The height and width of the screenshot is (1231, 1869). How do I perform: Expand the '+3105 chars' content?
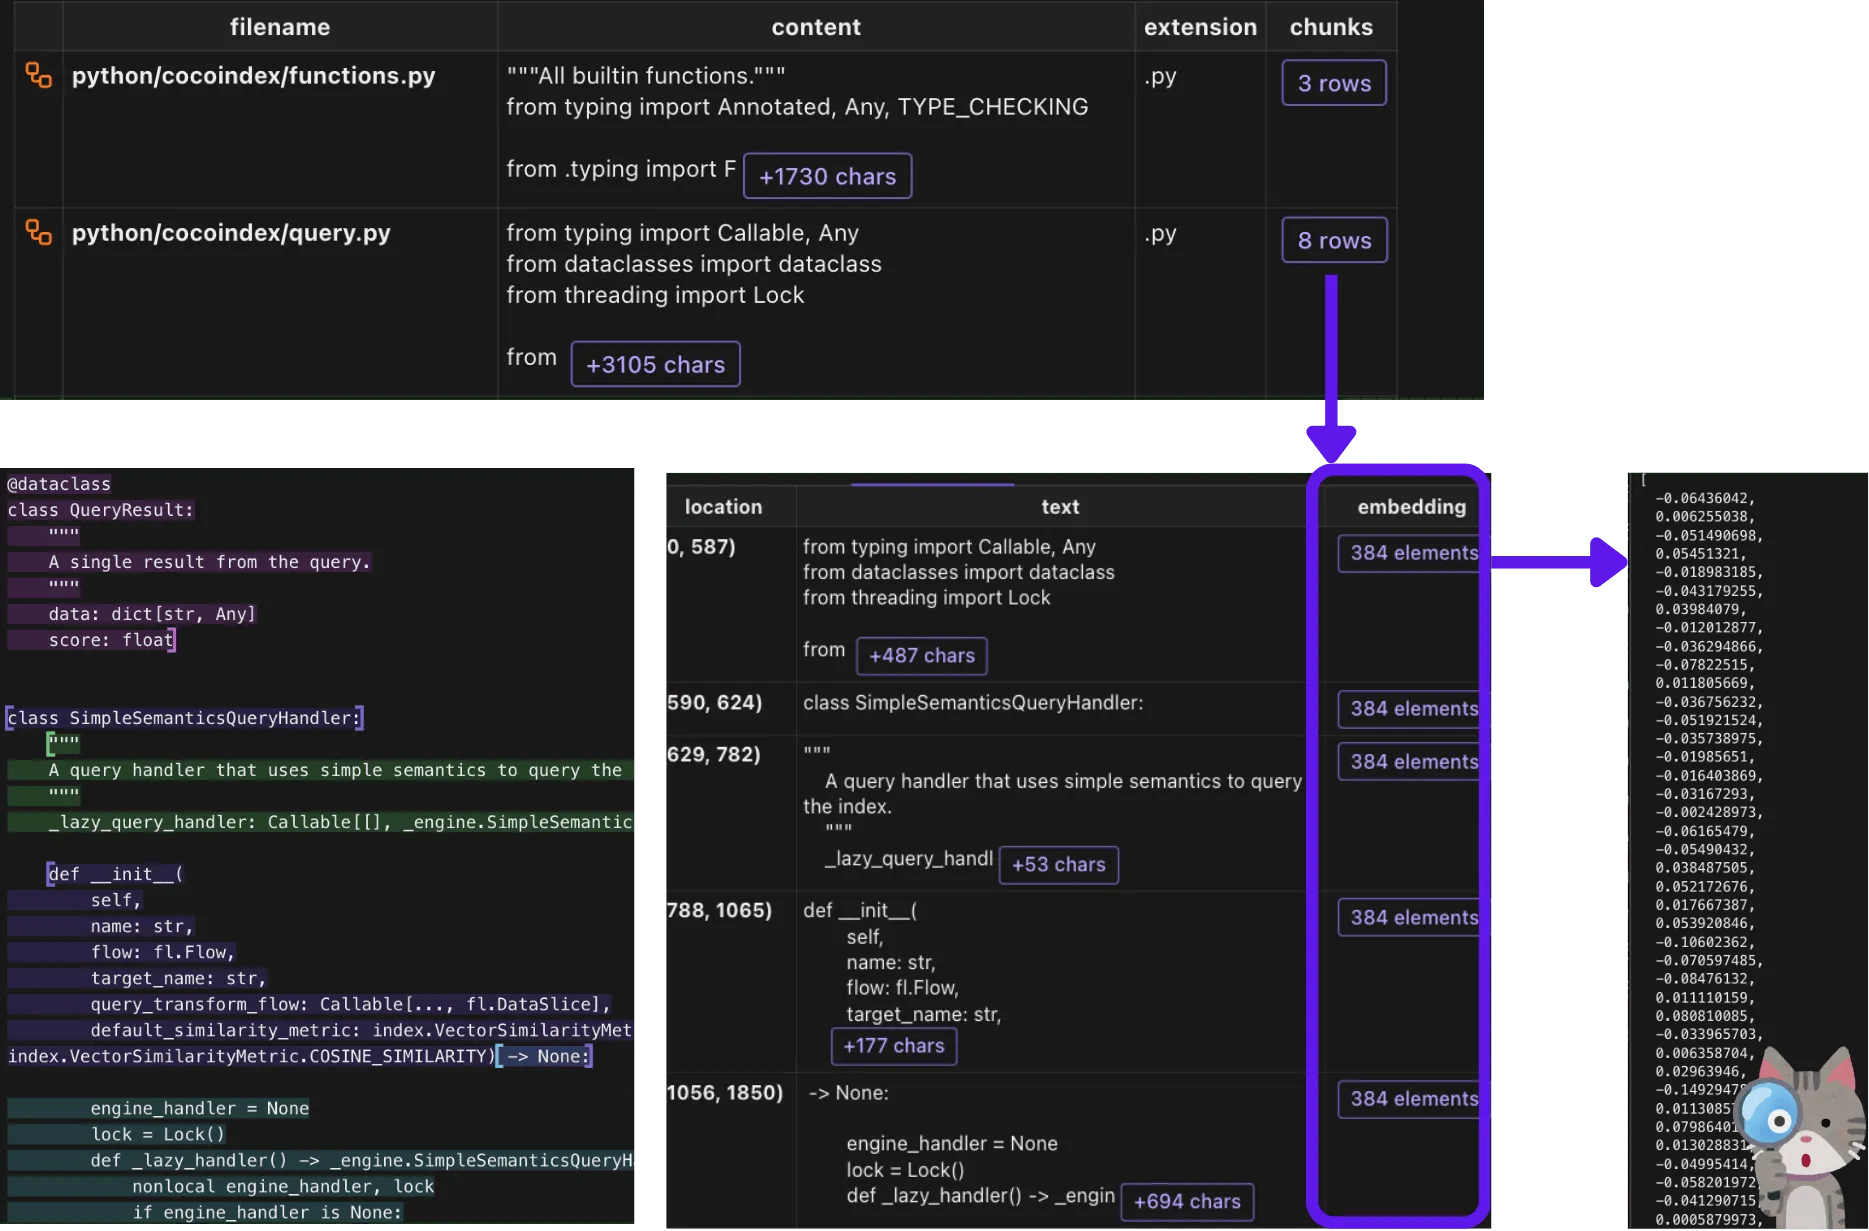pyautogui.click(x=655, y=364)
